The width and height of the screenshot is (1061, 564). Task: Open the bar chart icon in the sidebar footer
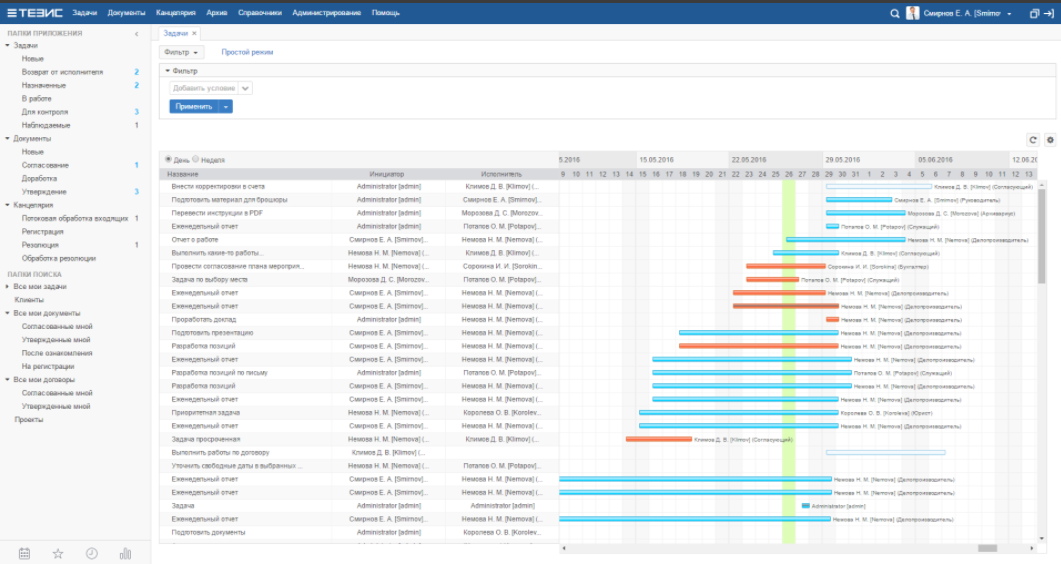coord(125,553)
